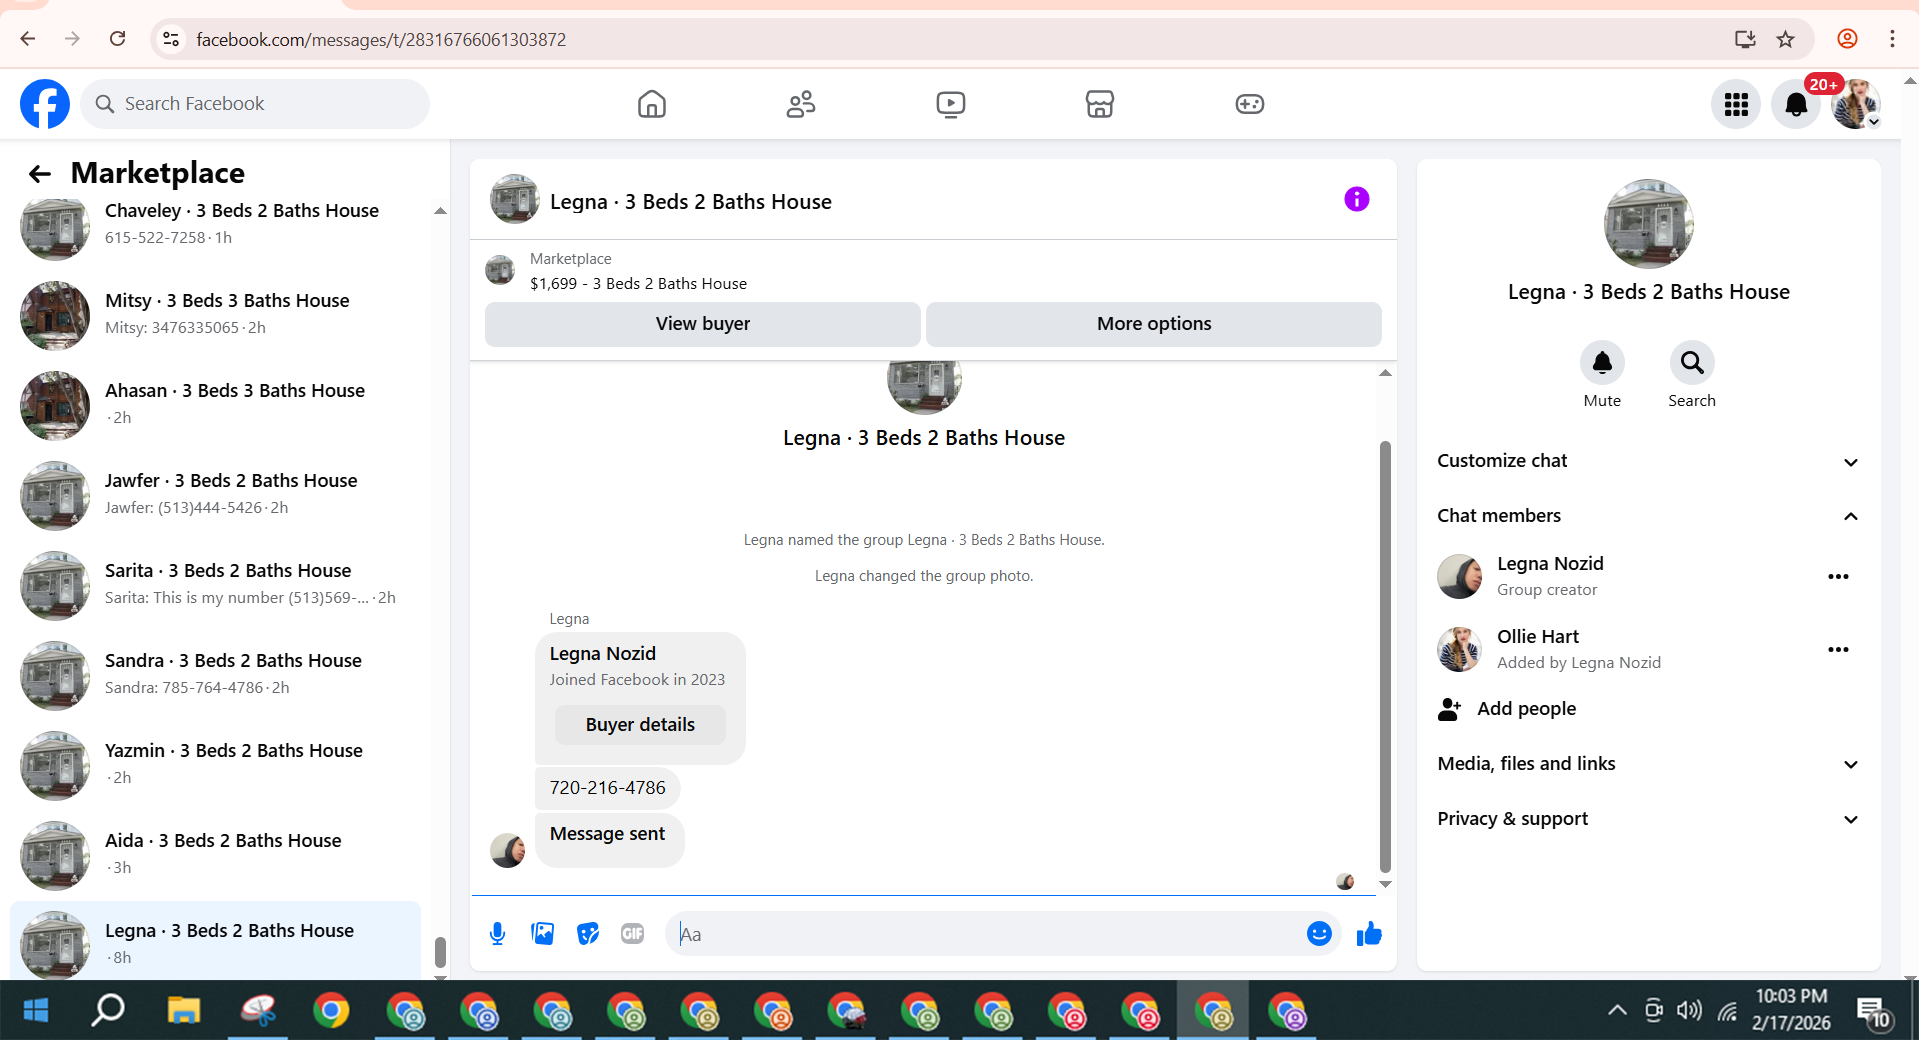Open Mitsy 3 Beds 3 Baths conversation

(215, 315)
